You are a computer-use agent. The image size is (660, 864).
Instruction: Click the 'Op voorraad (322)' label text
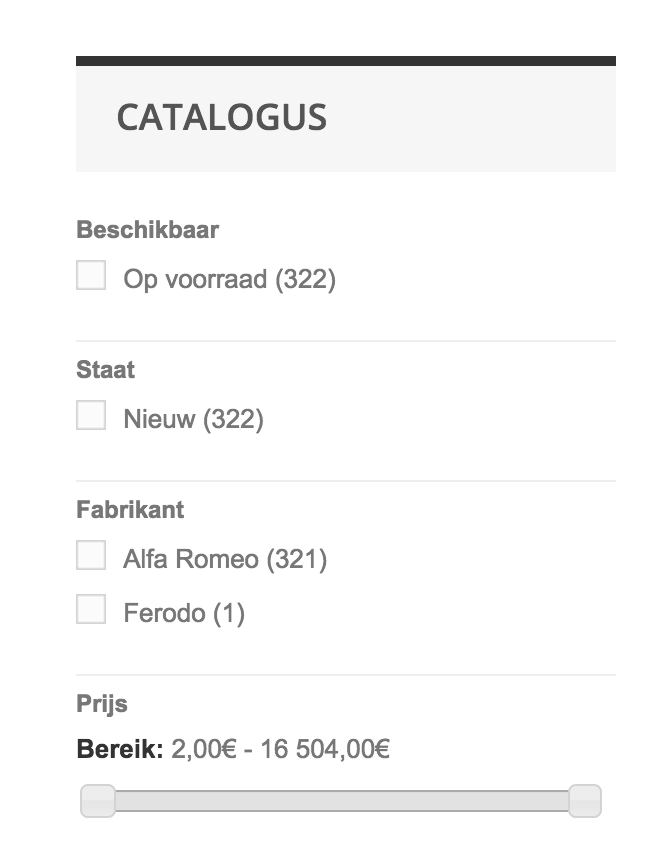click(229, 279)
